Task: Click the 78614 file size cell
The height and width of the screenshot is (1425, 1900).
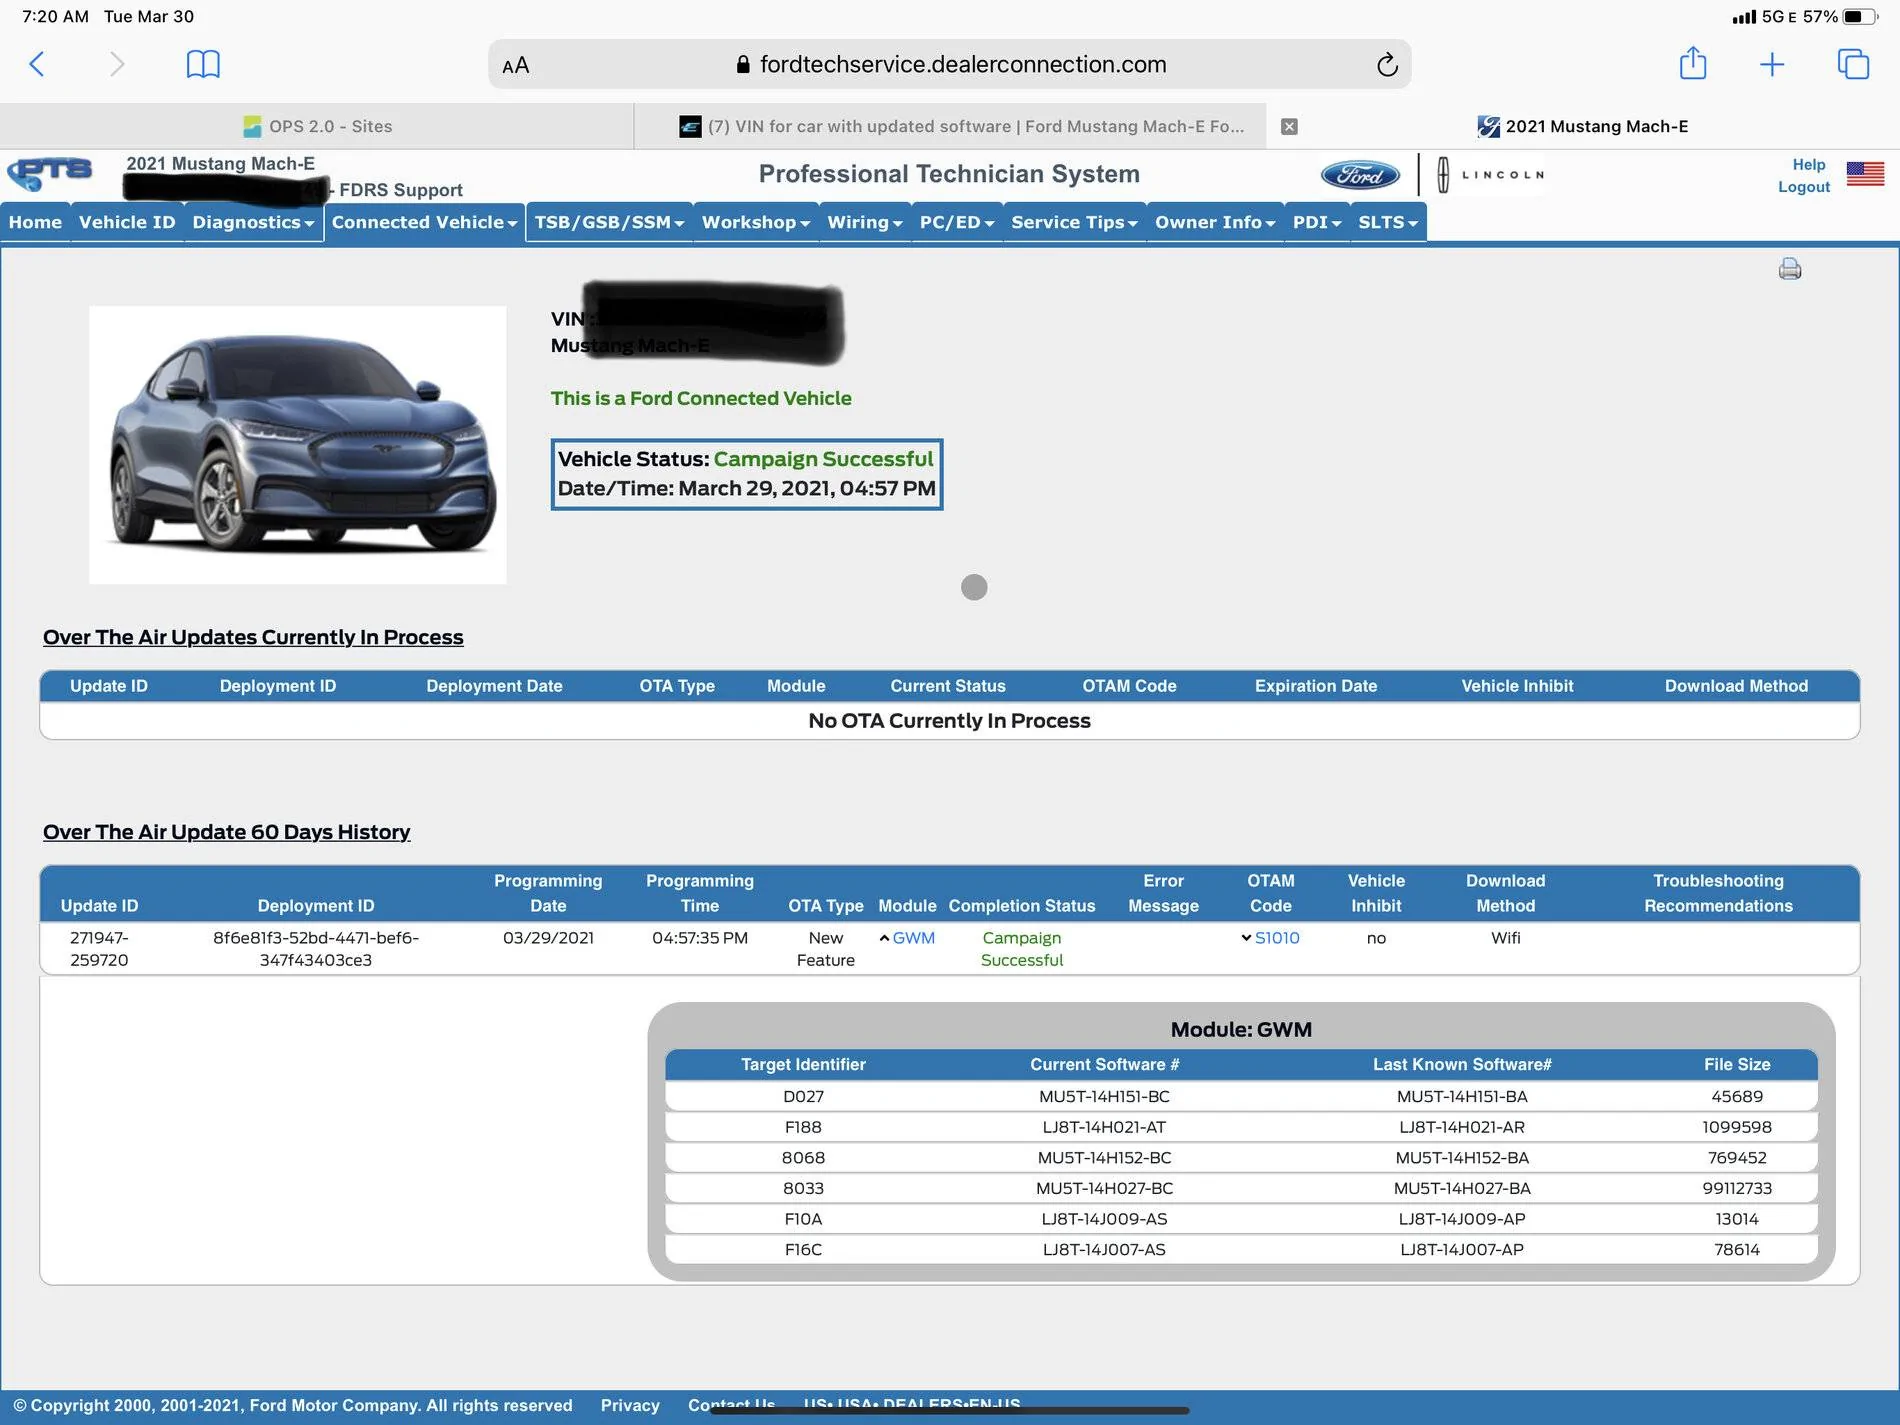Action: pos(1737,1250)
